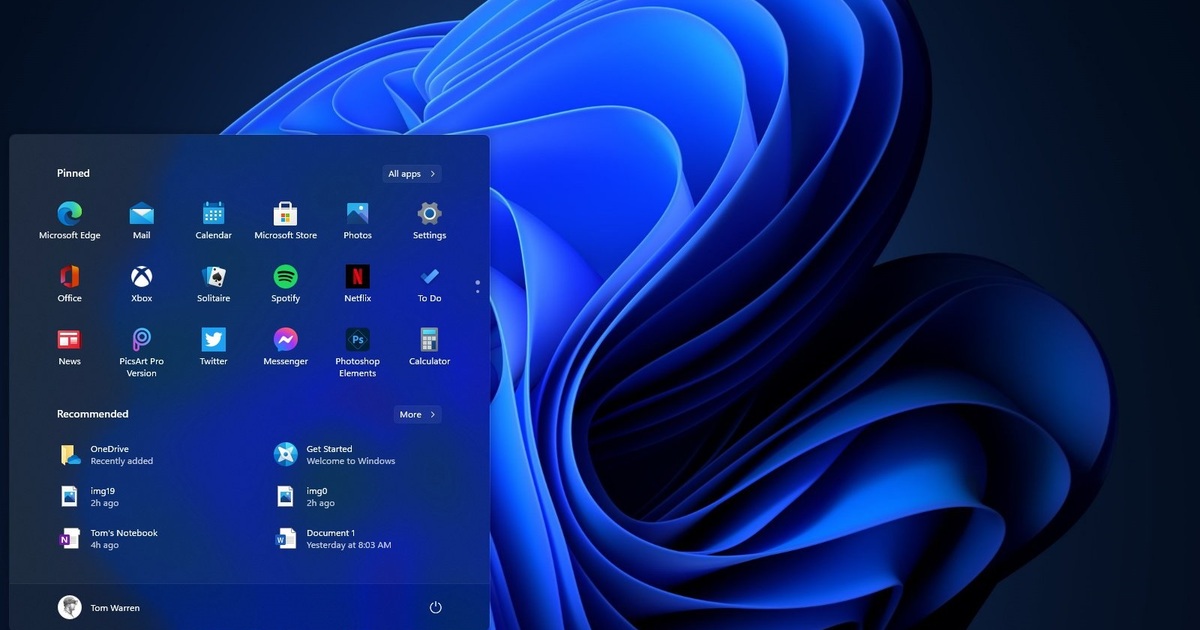Open the Calendar app
This screenshot has height=630, width=1200.
click(x=214, y=221)
